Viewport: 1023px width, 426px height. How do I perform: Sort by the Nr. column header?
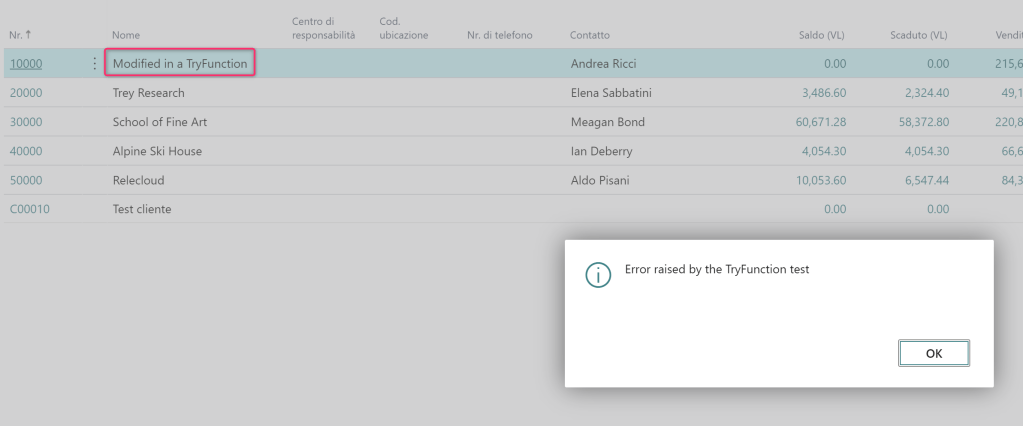pyautogui.click(x=20, y=35)
